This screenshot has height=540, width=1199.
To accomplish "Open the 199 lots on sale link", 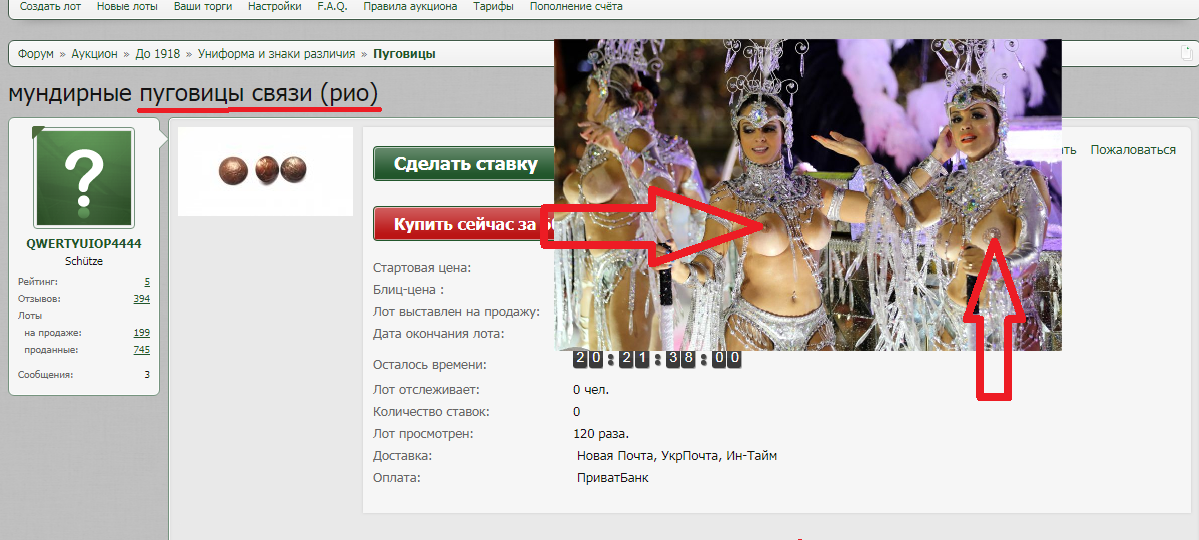I will pyautogui.click(x=141, y=333).
